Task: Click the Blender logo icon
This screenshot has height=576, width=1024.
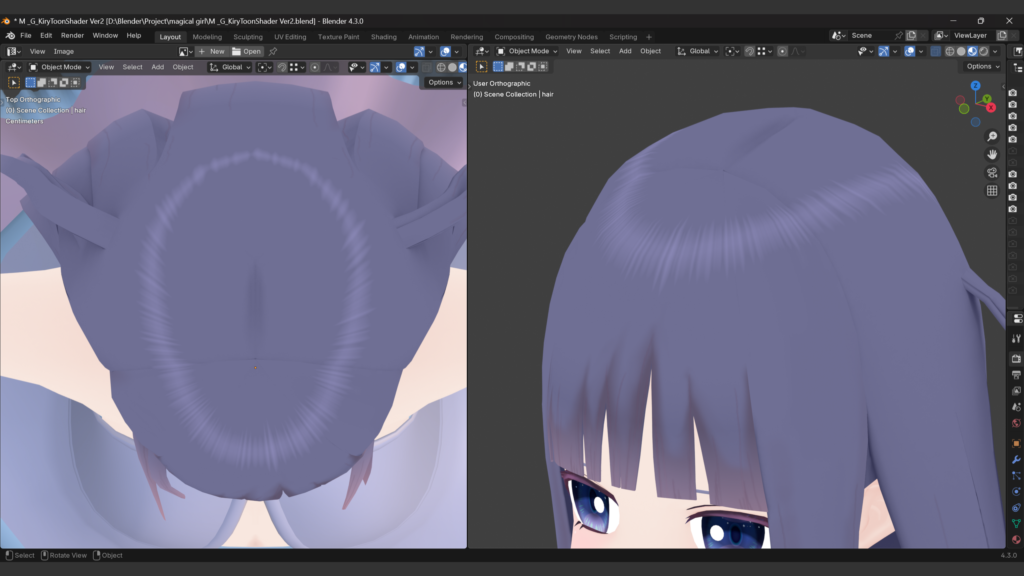Action: tap(10, 36)
